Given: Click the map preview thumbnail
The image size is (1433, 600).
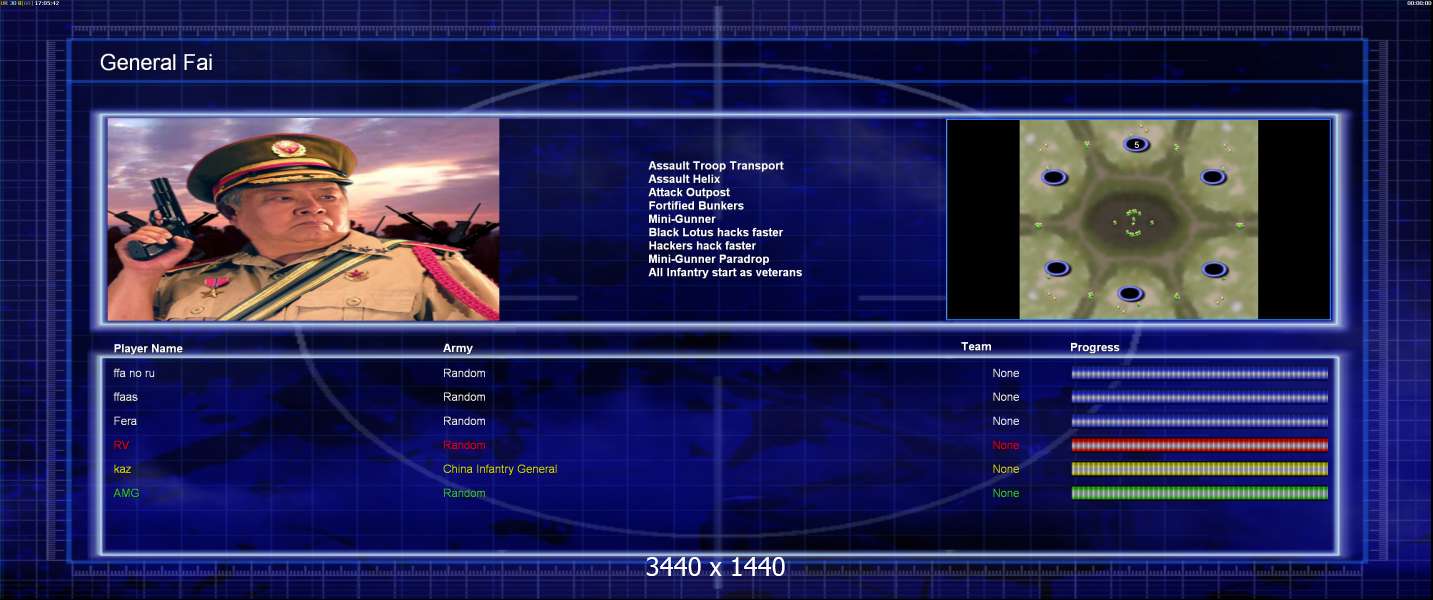Looking at the screenshot, I should click(1138, 219).
